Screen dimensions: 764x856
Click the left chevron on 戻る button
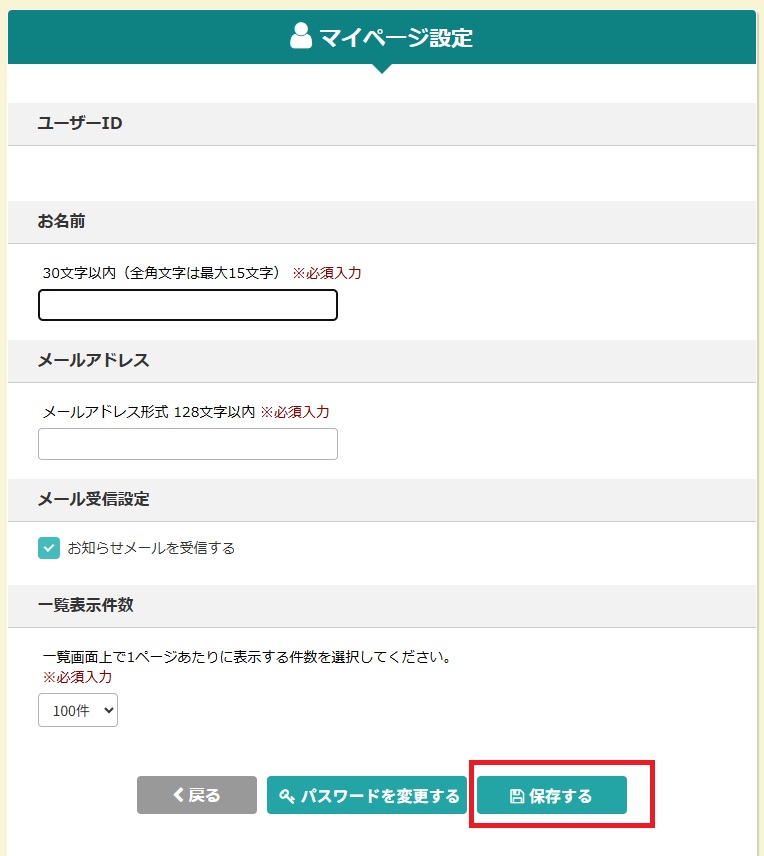click(179, 795)
